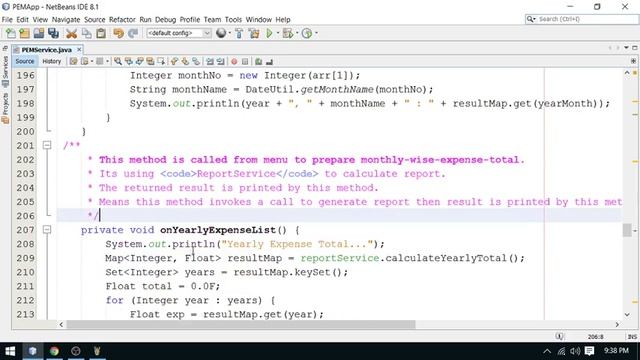Select the PEMService.java editor tab
This screenshot has width=640, height=360.
pyautogui.click(x=46, y=50)
